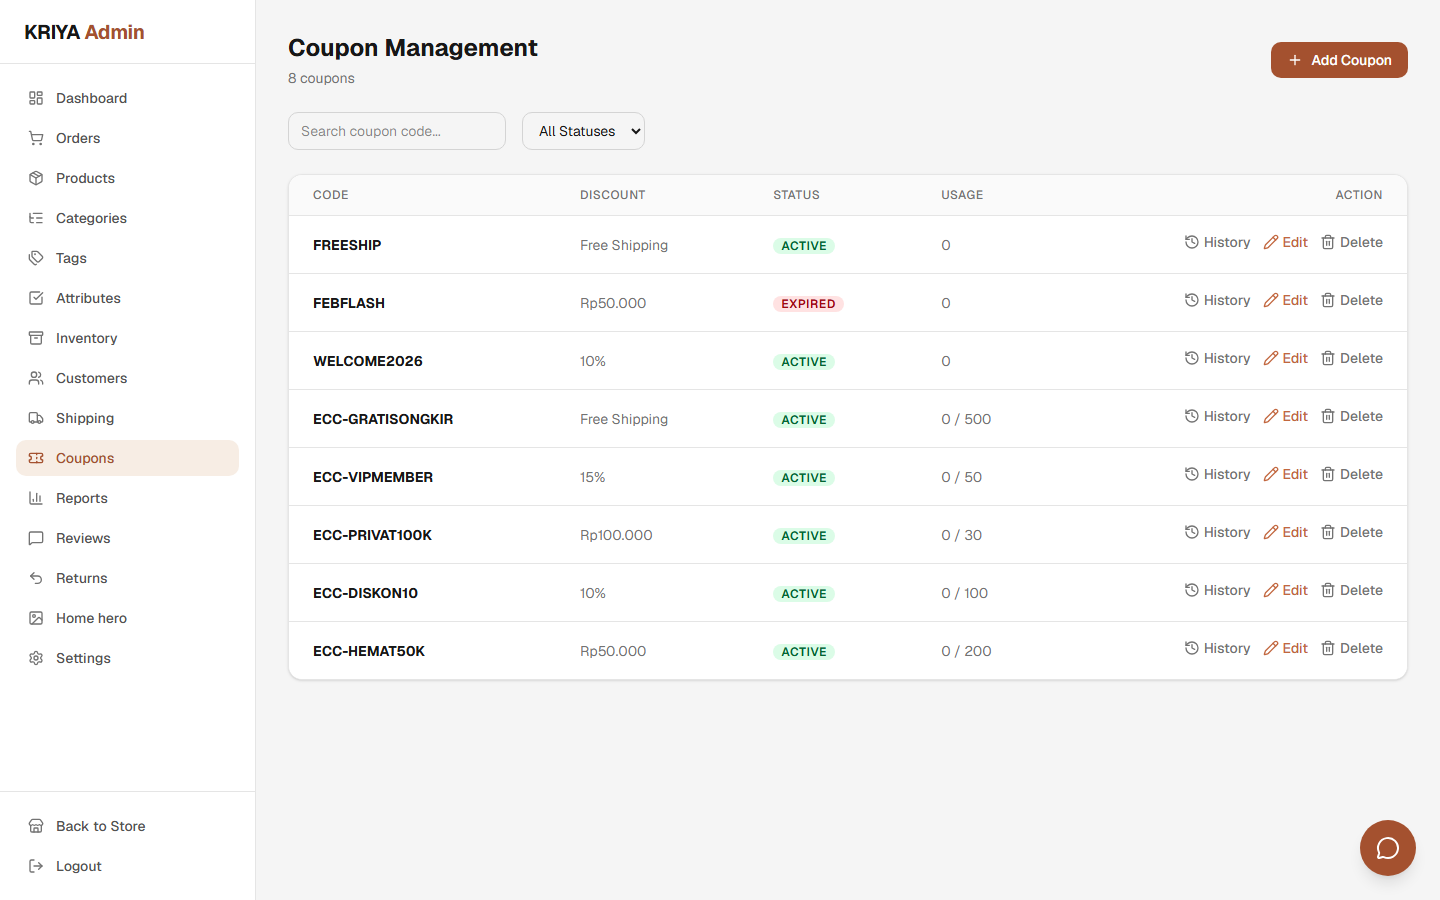Go to Home hero settings
Screen dimensions: 1440x900
[128, 618]
